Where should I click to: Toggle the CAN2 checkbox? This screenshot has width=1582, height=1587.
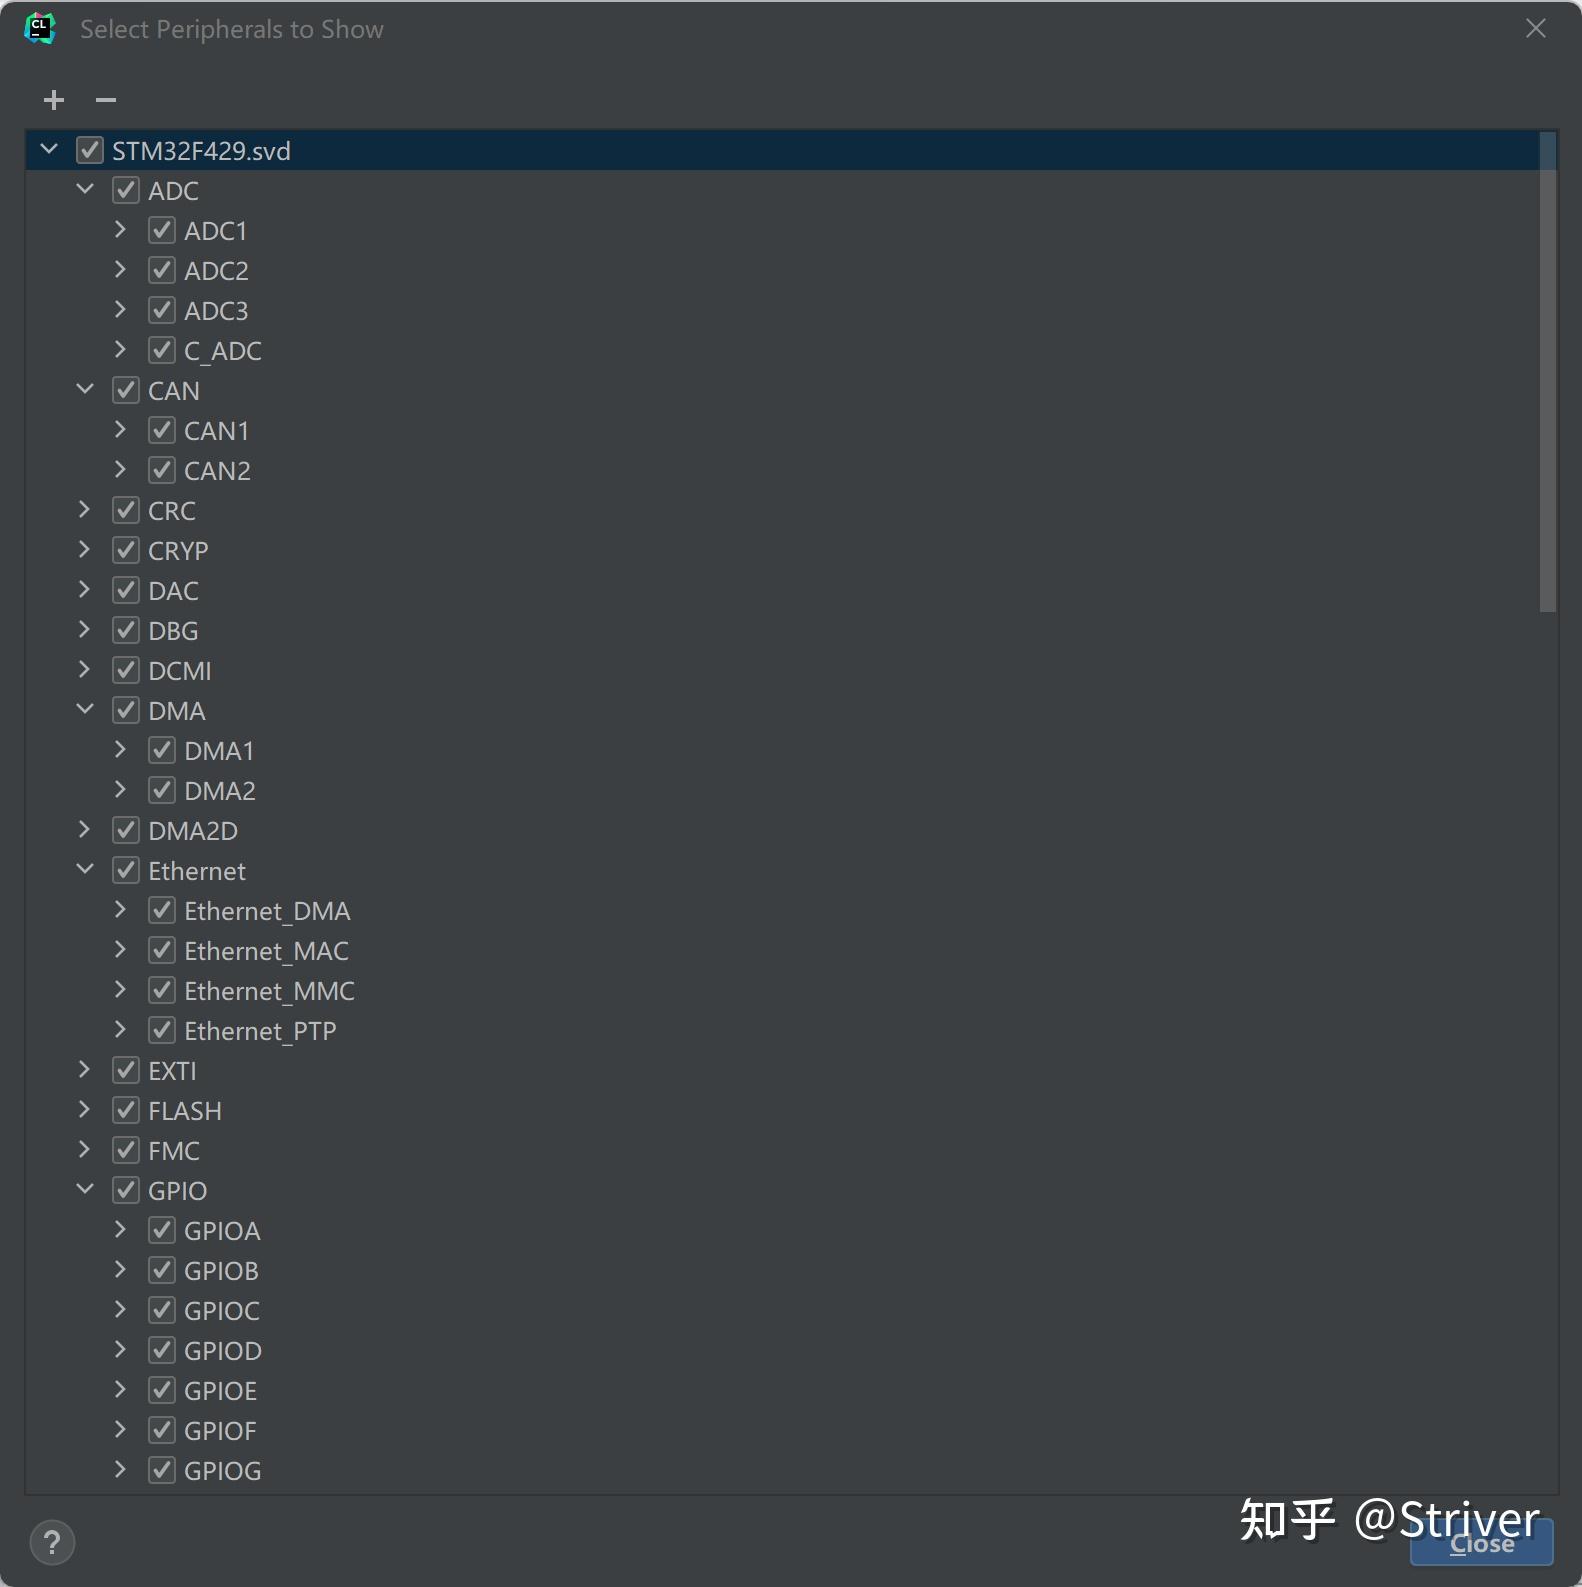(x=161, y=470)
